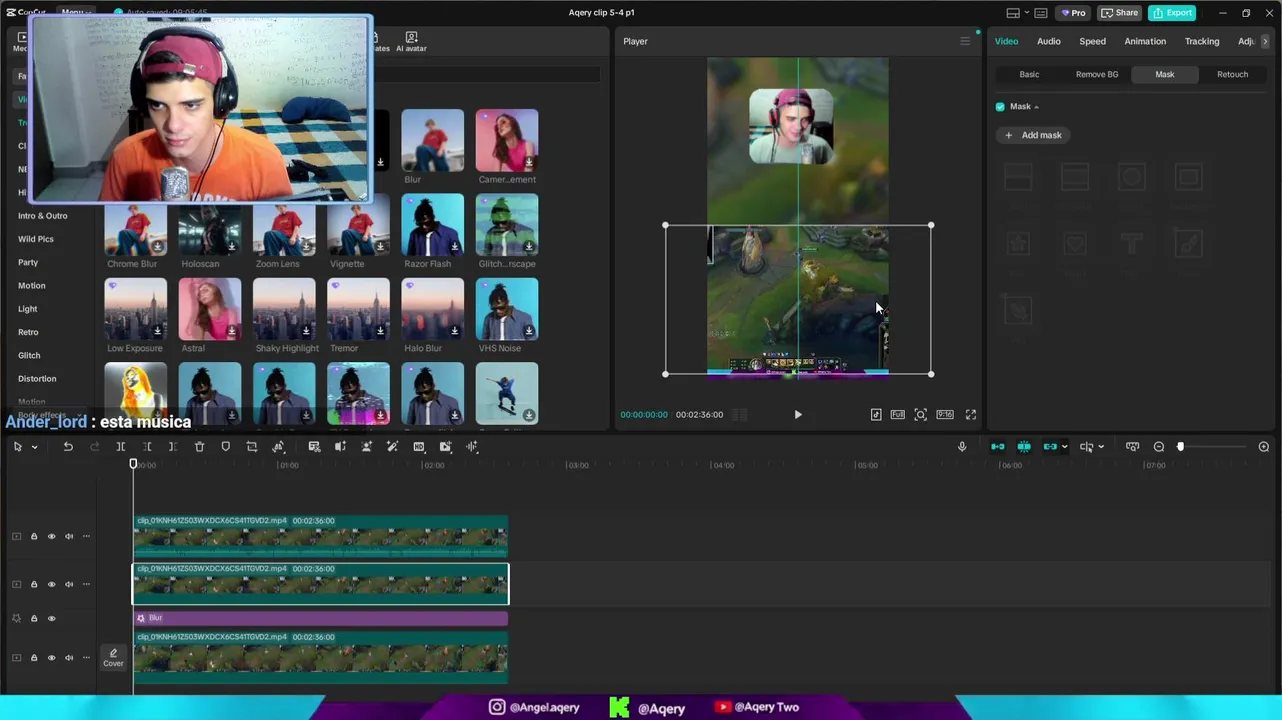Image resolution: width=1282 pixels, height=720 pixels.
Task: Click the Full preview quality button
Action: coord(898,414)
